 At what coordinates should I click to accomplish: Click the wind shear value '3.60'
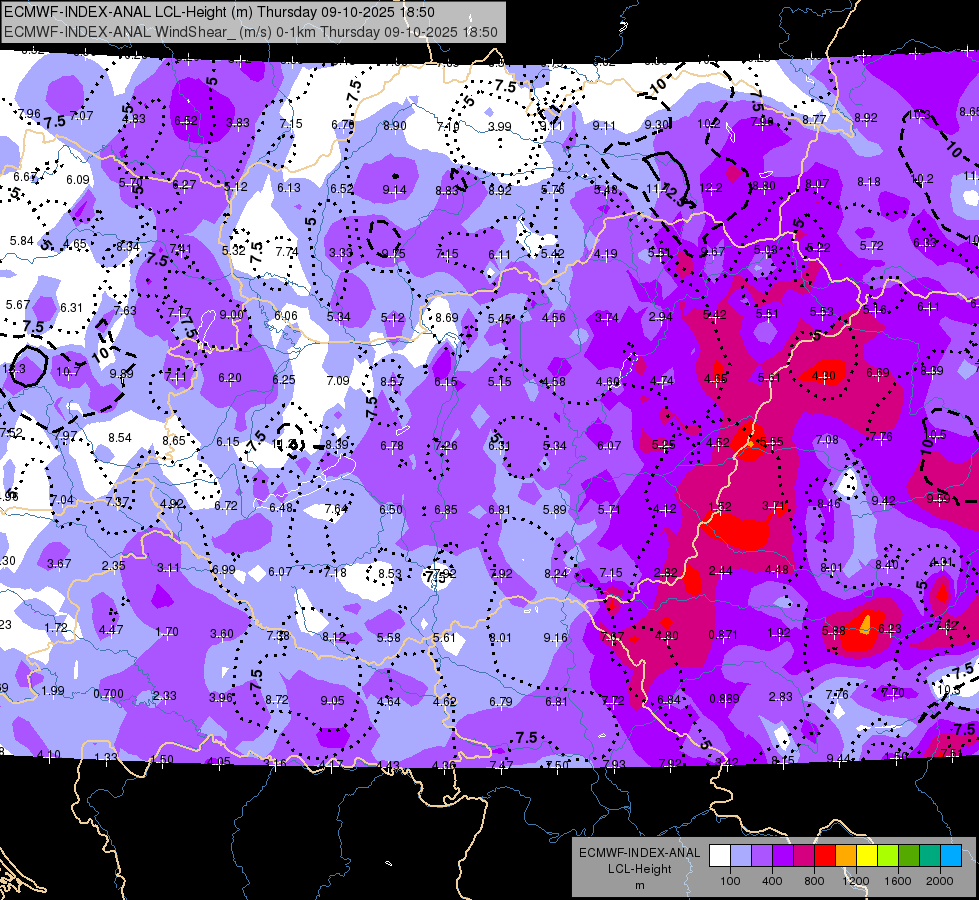pos(222,633)
